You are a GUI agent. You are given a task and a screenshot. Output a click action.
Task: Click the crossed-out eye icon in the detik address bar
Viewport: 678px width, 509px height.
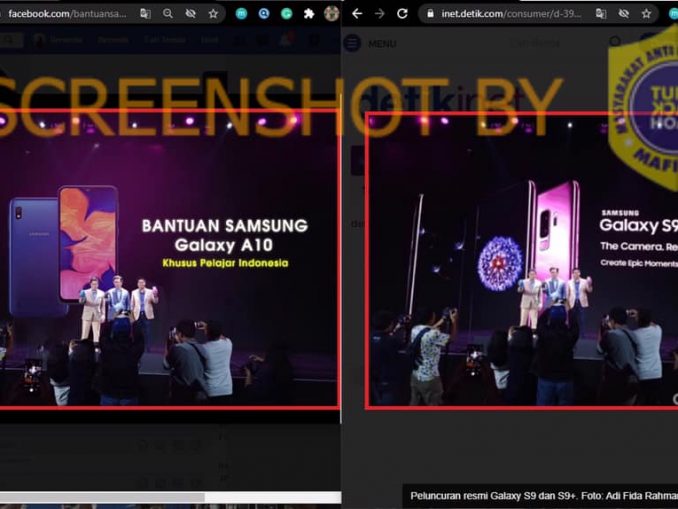tap(624, 14)
